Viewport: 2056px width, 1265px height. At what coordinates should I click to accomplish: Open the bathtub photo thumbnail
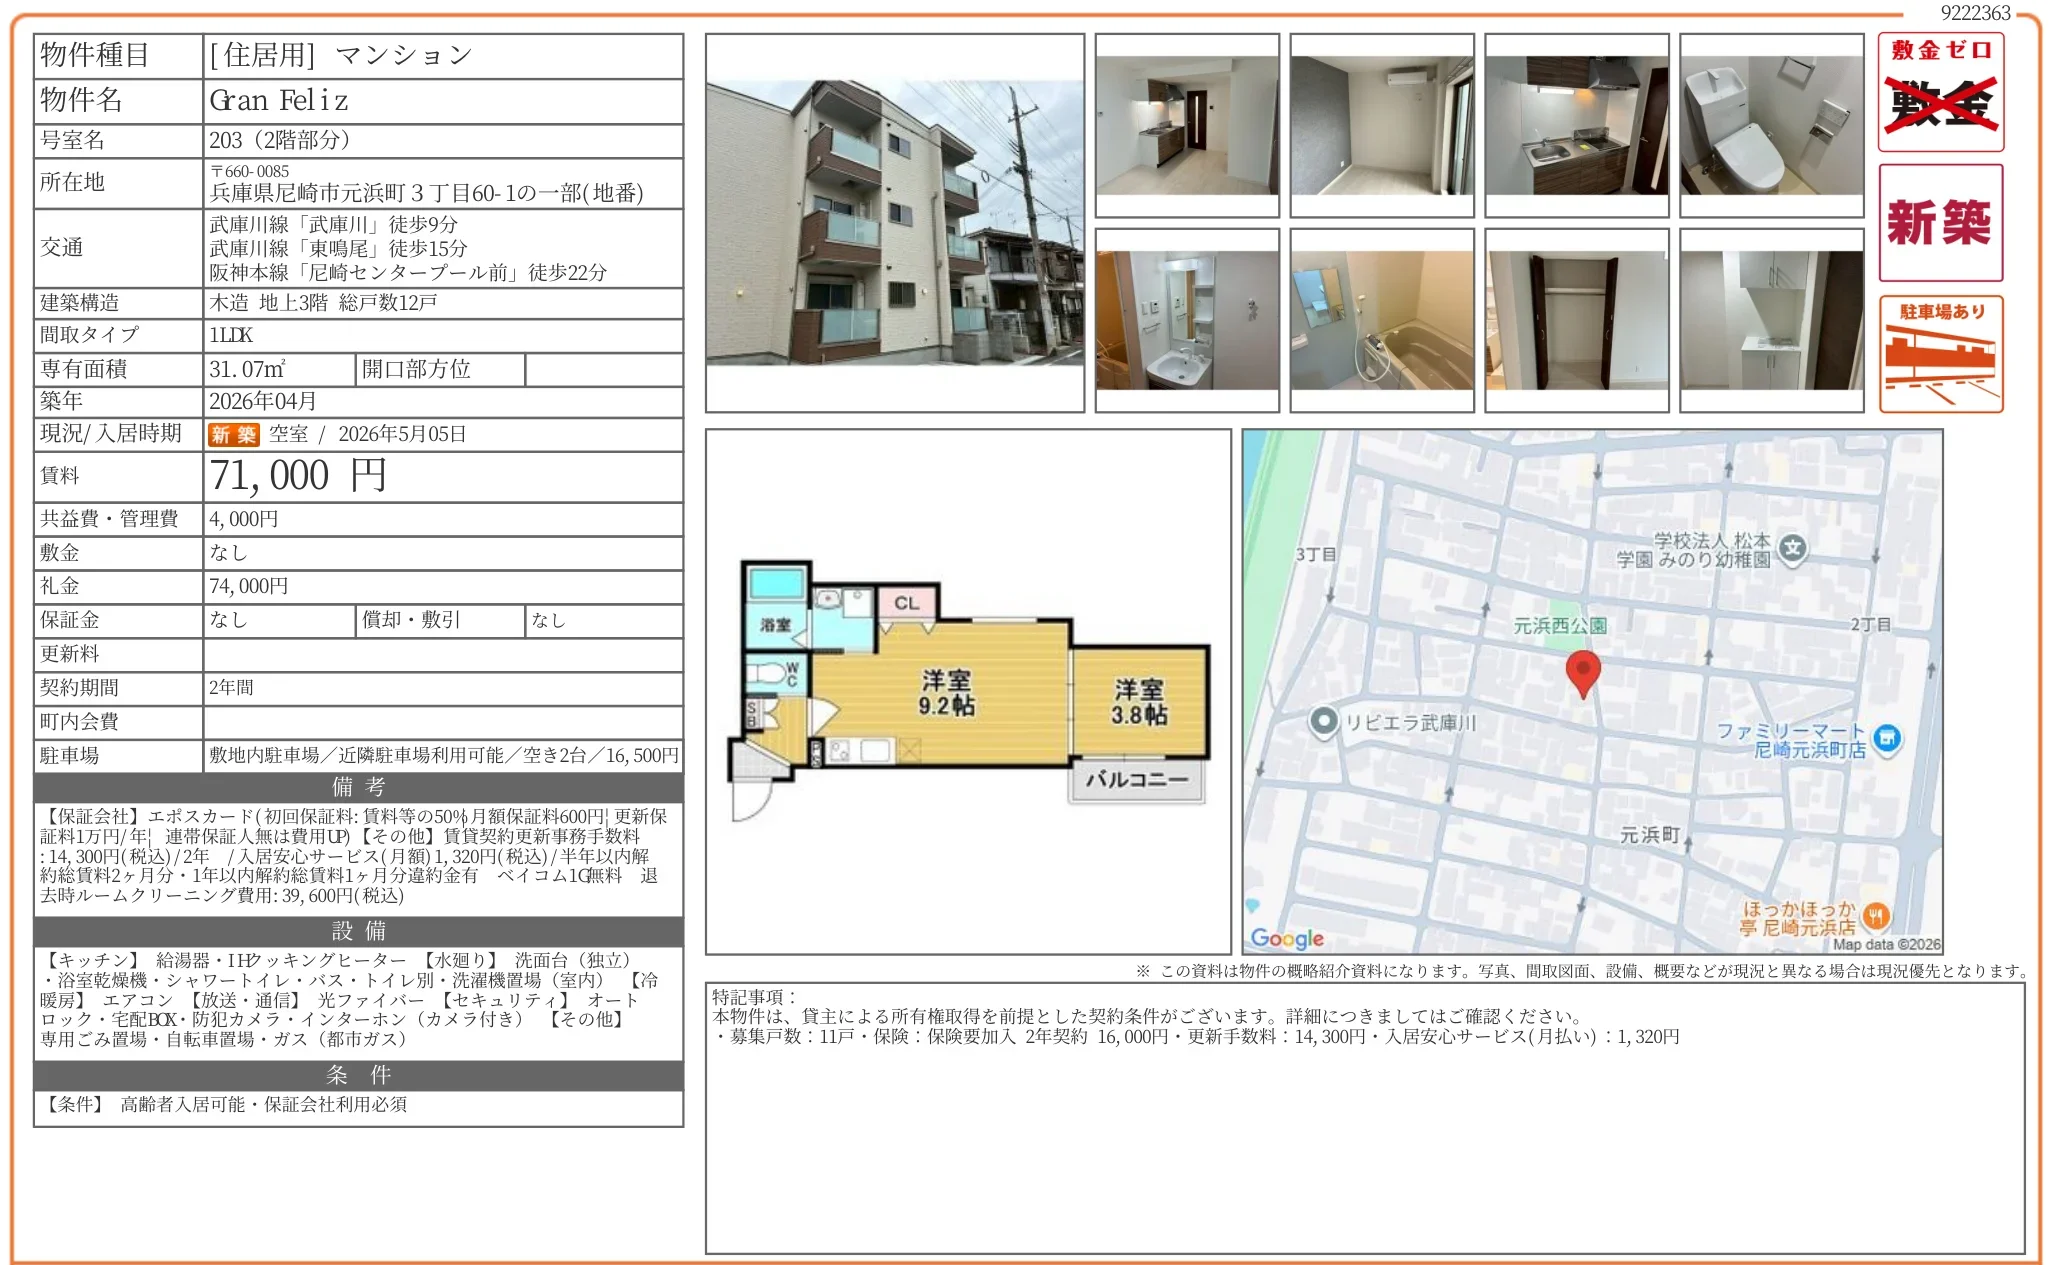point(1381,320)
